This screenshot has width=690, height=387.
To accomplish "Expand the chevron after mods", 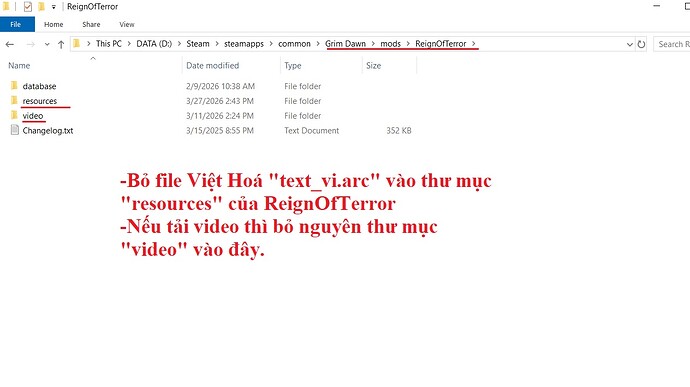I will 408,44.
